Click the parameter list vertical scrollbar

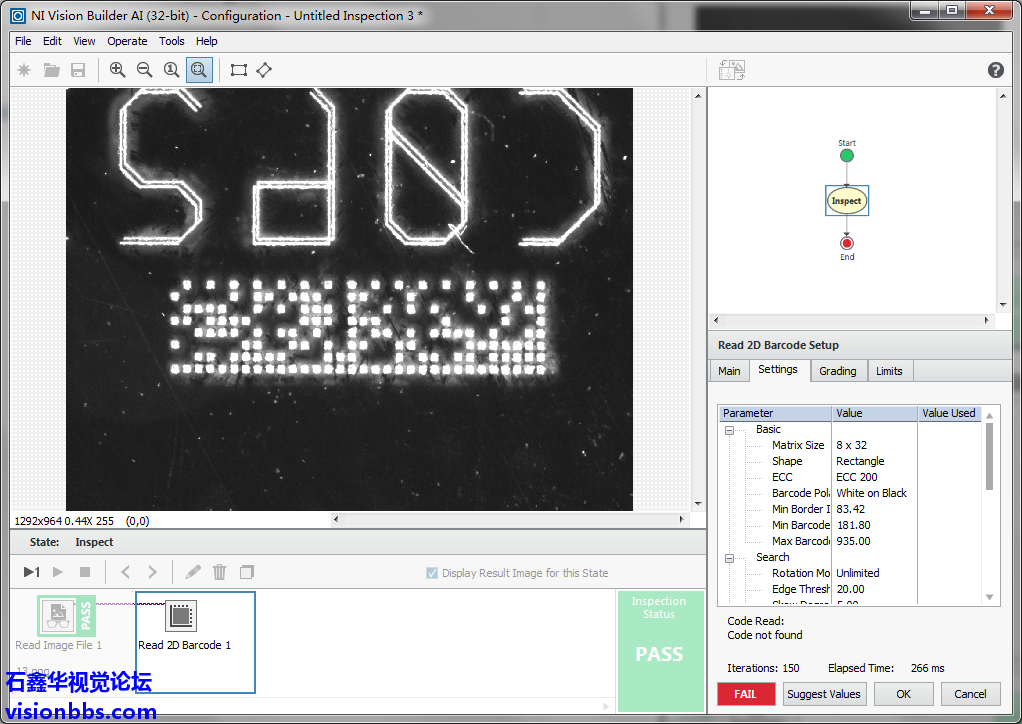coord(990,456)
